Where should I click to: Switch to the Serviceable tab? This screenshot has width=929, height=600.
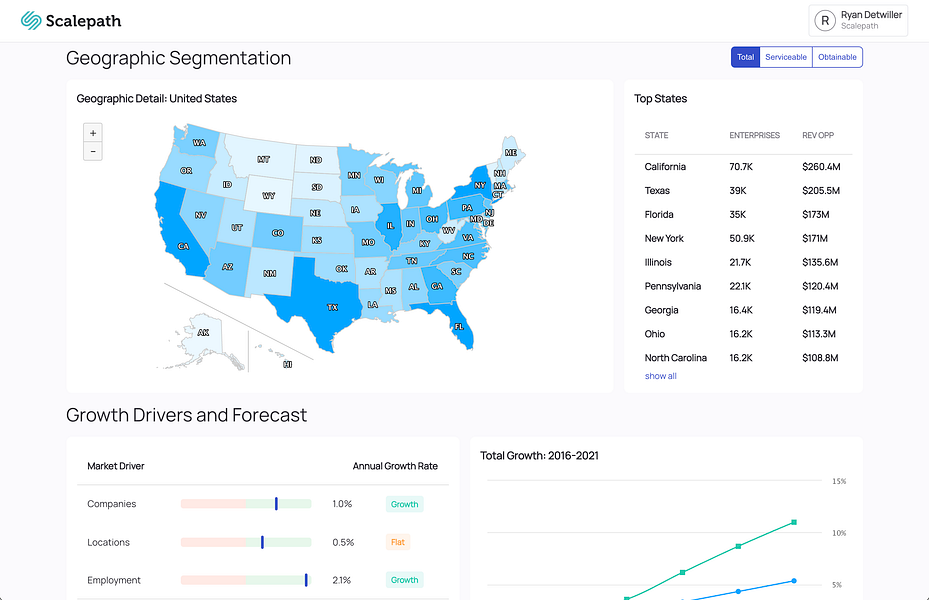786,57
